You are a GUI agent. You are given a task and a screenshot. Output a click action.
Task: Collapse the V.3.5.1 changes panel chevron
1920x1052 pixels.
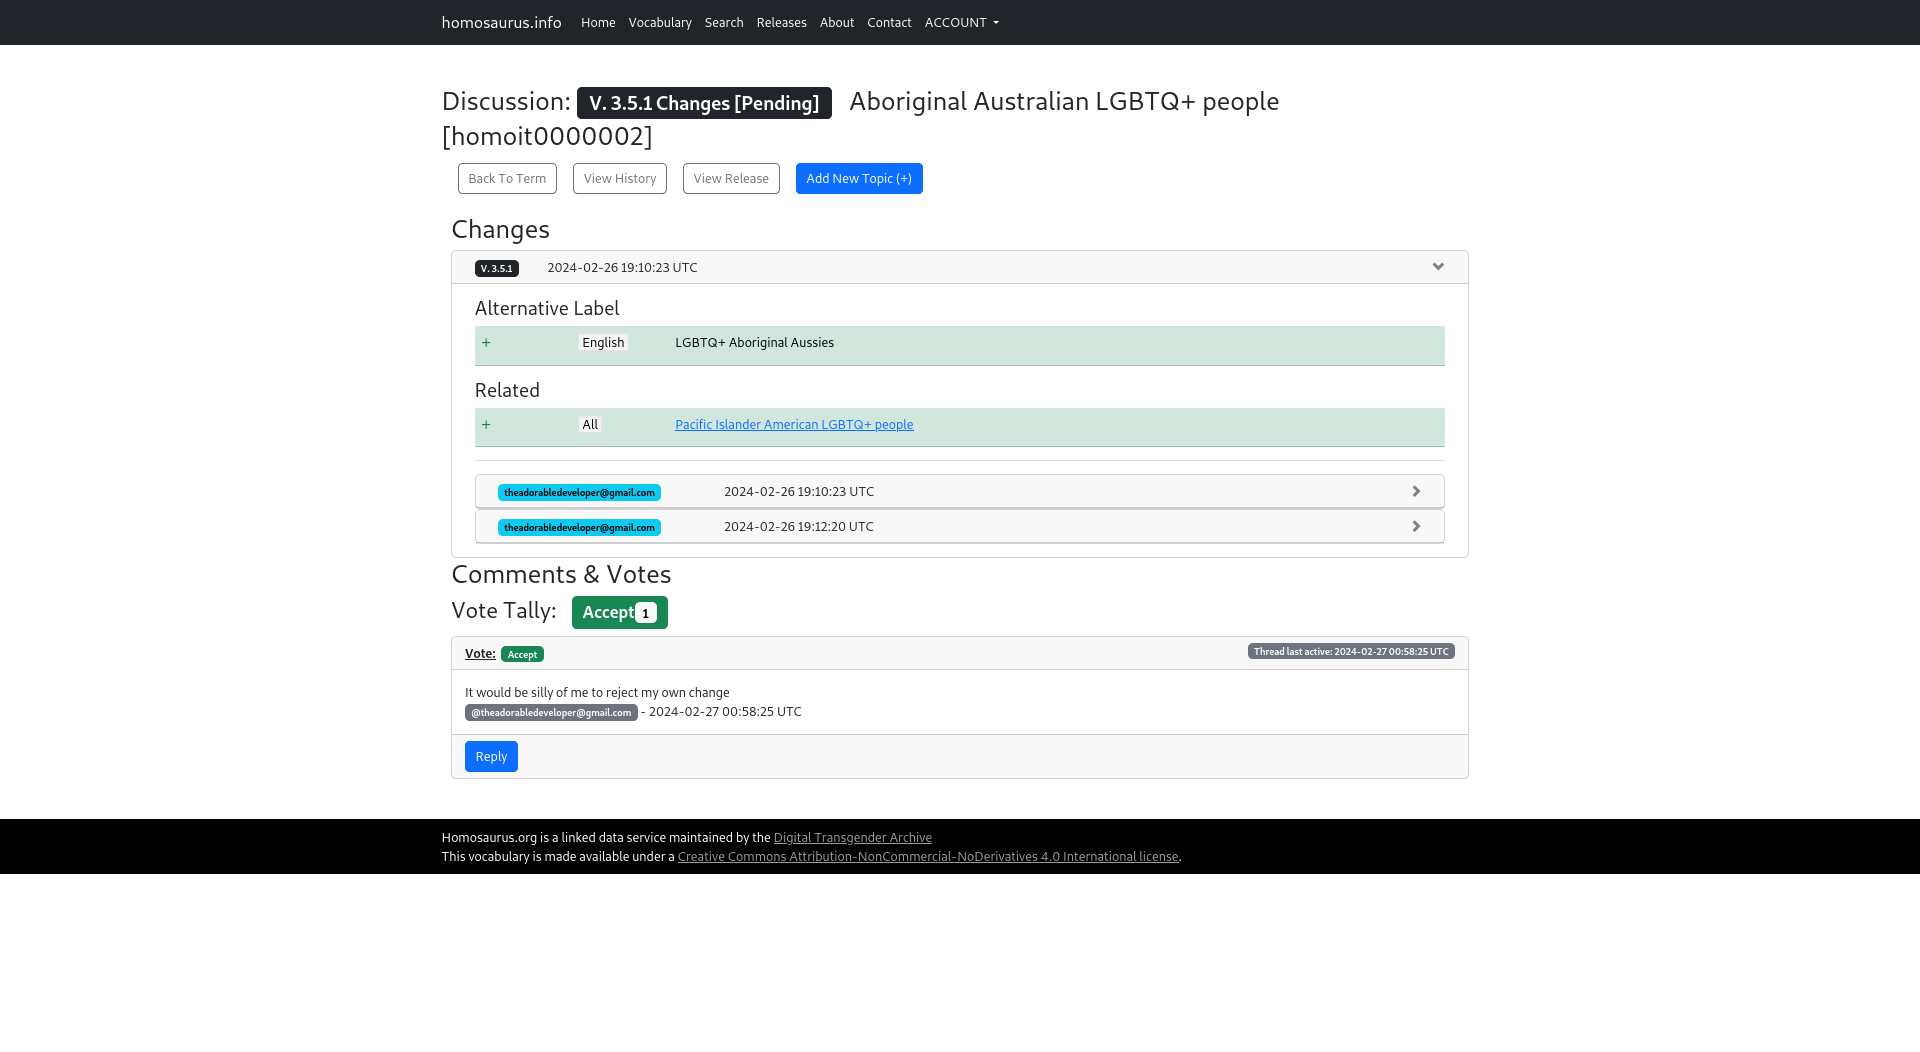coord(1438,267)
